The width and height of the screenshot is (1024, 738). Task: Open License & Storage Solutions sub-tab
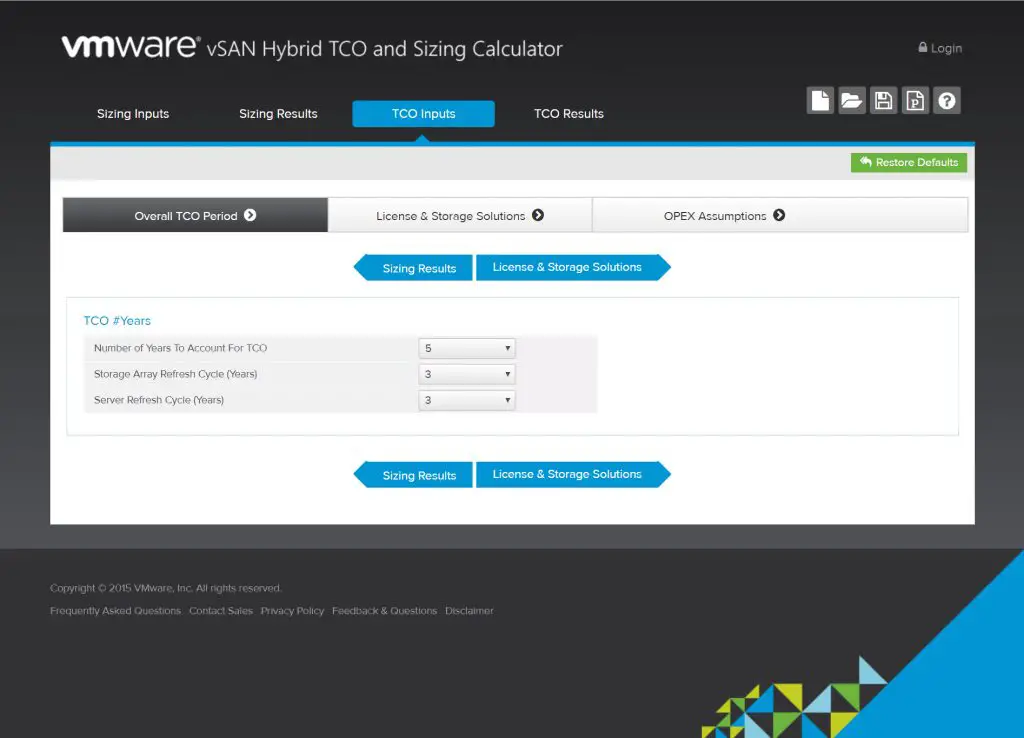tap(460, 215)
